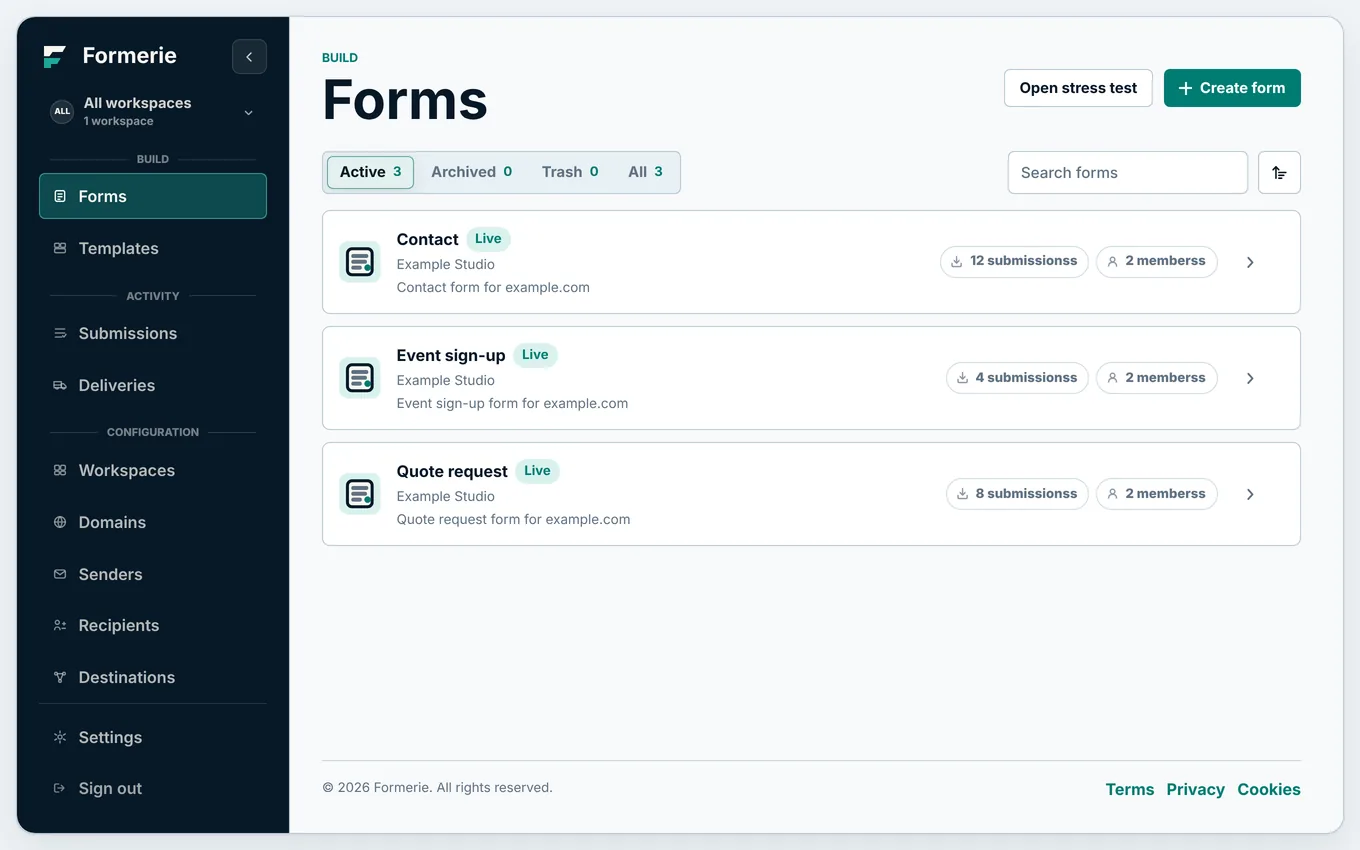The image size is (1360, 850).
Task: Click the Submissions icon in sidebar
Action: click(60, 333)
